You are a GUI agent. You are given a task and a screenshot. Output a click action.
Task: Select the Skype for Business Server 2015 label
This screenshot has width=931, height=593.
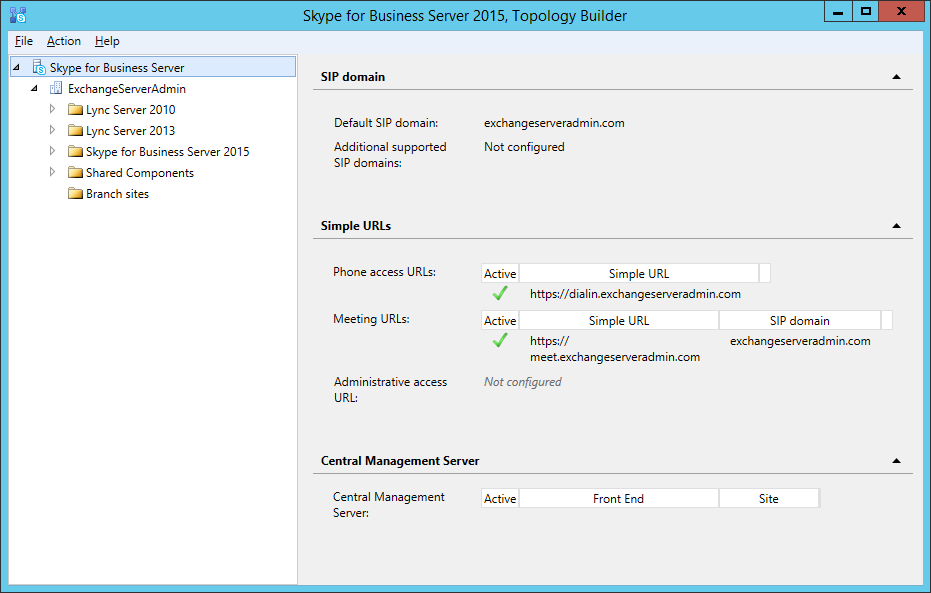click(167, 151)
